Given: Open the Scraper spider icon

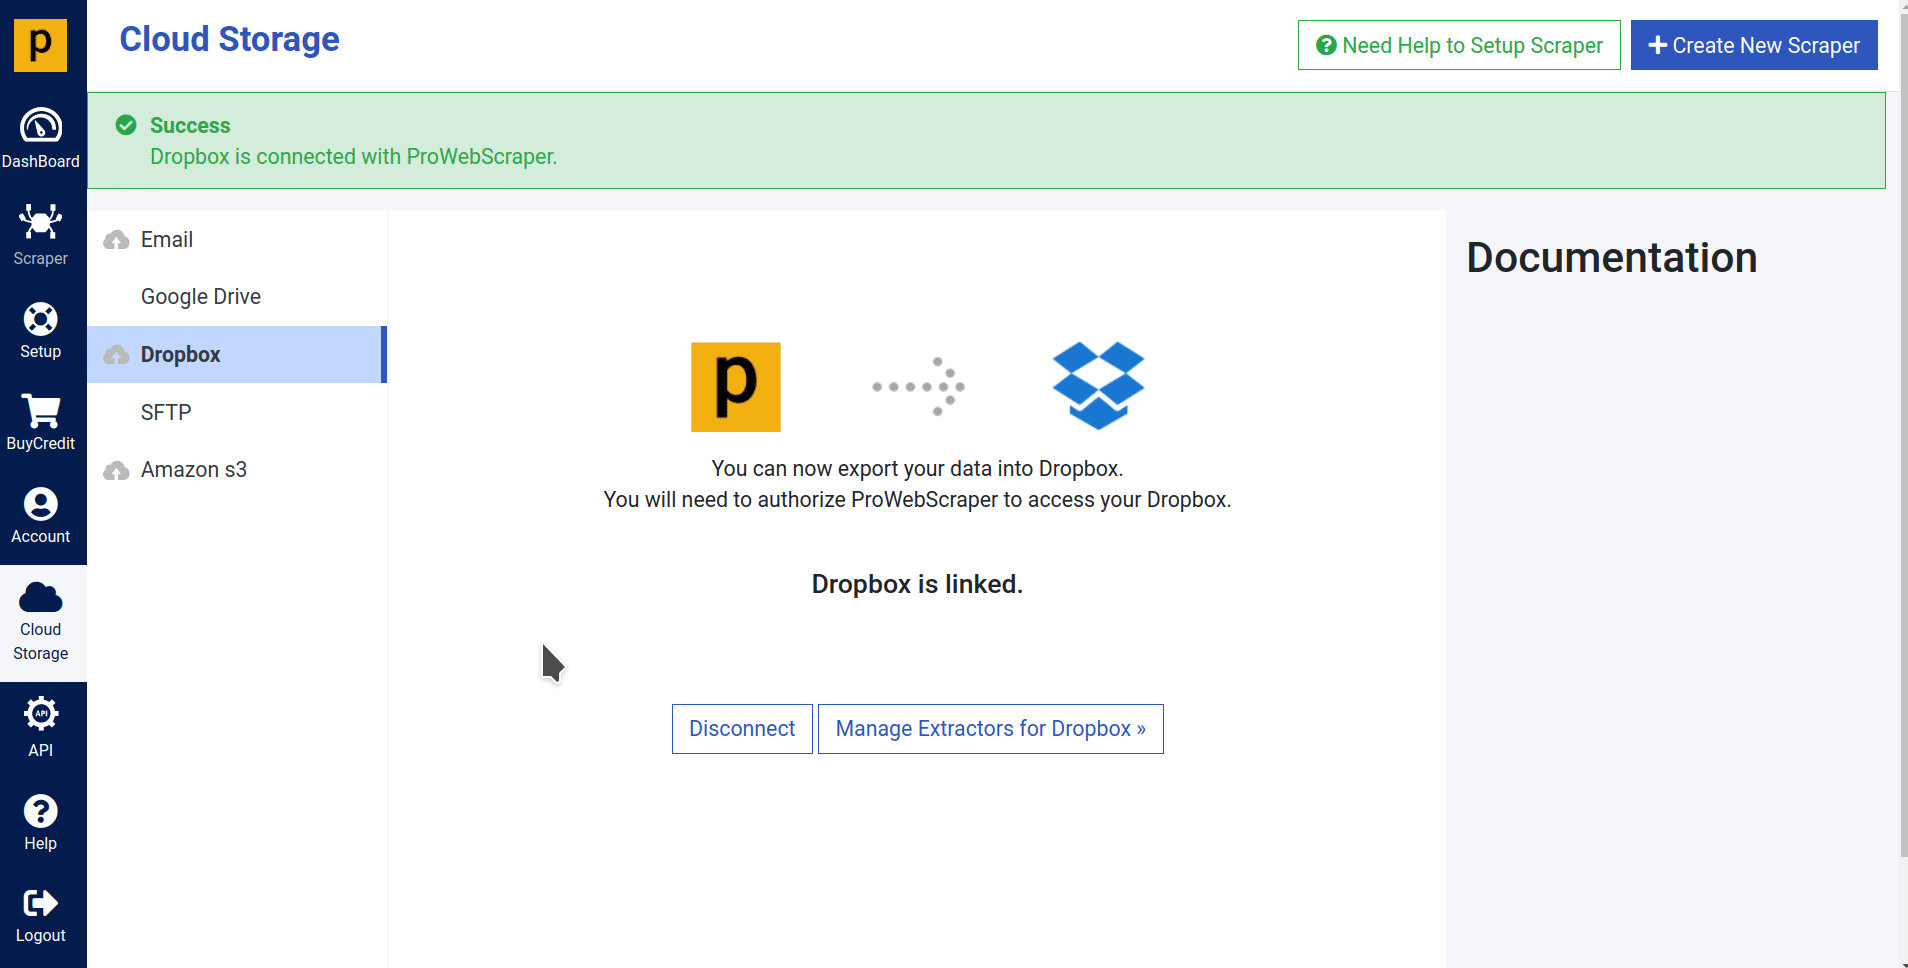Looking at the screenshot, I should [x=41, y=222].
